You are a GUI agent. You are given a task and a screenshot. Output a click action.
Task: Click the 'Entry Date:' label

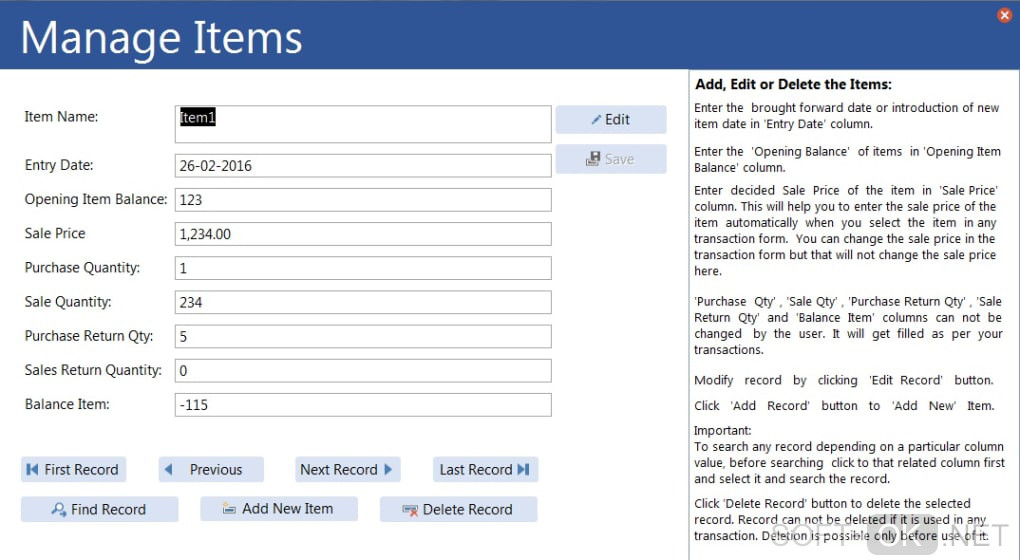coord(59,165)
